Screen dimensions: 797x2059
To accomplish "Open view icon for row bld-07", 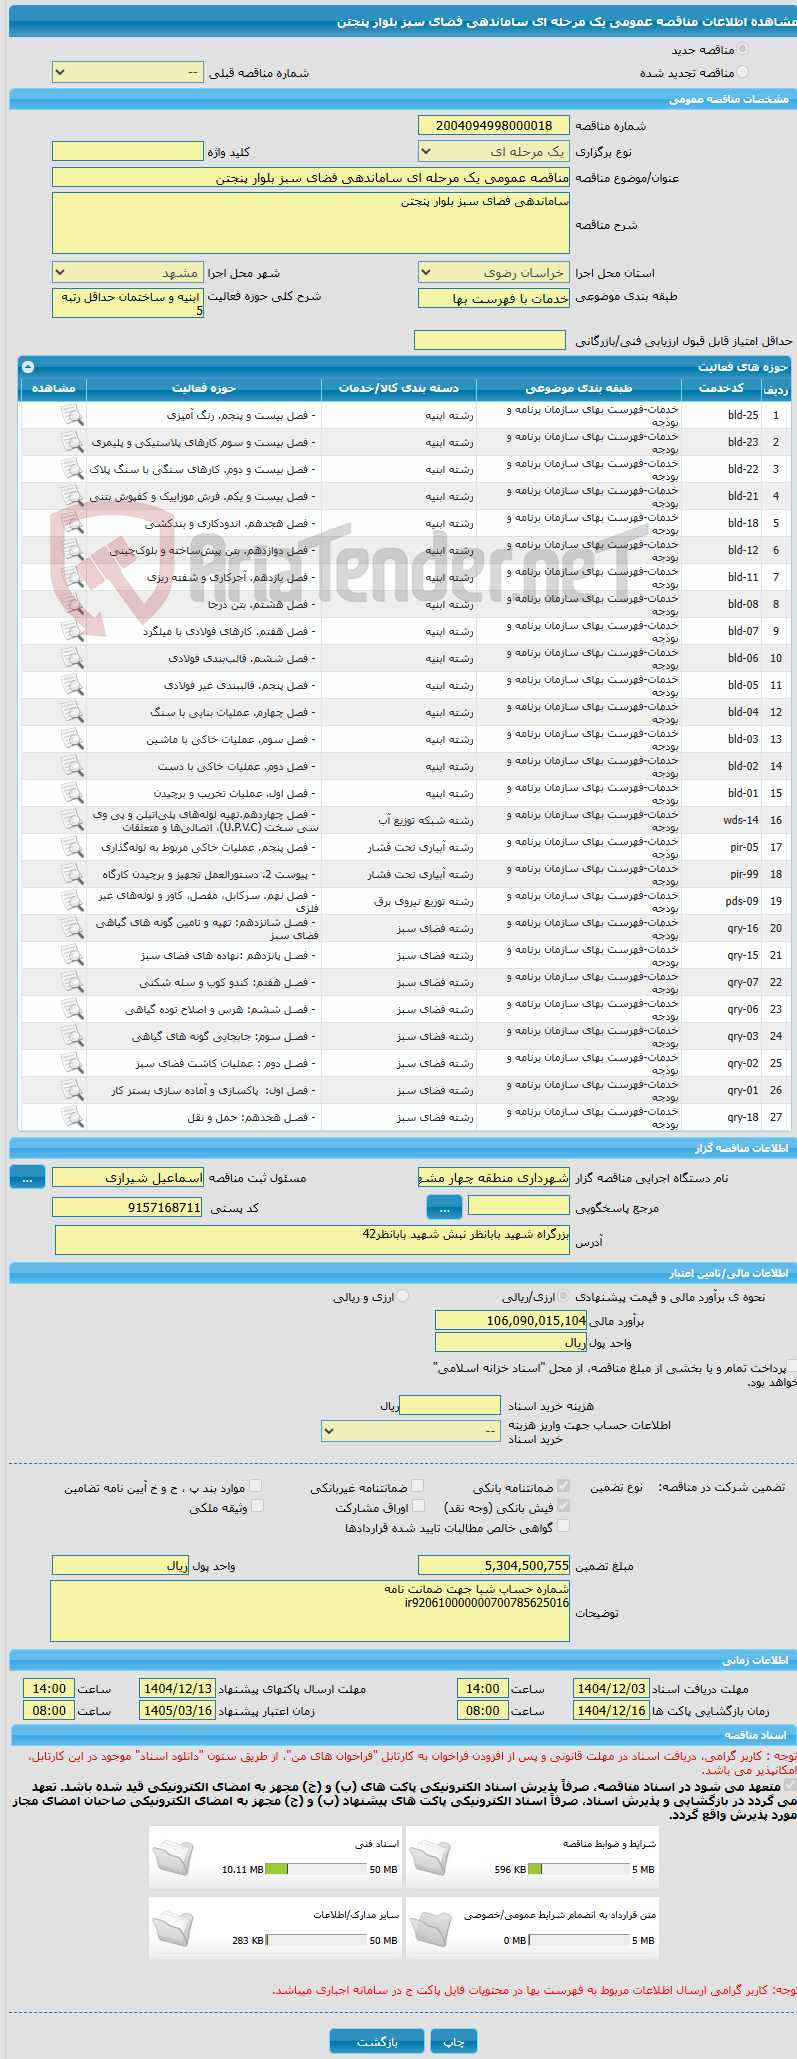I will point(72,631).
